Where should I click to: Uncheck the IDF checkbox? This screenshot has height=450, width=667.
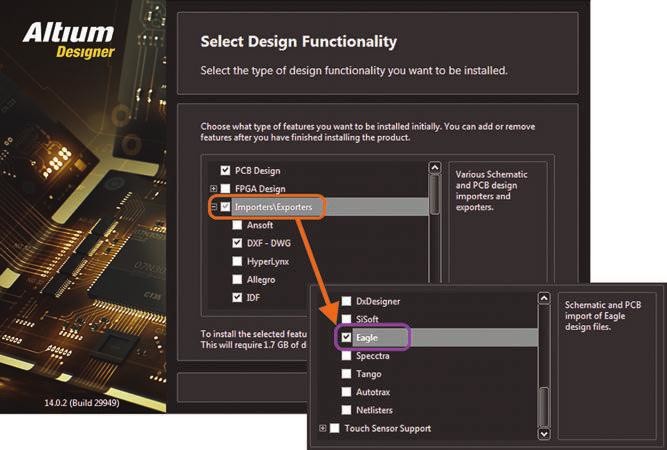click(237, 297)
